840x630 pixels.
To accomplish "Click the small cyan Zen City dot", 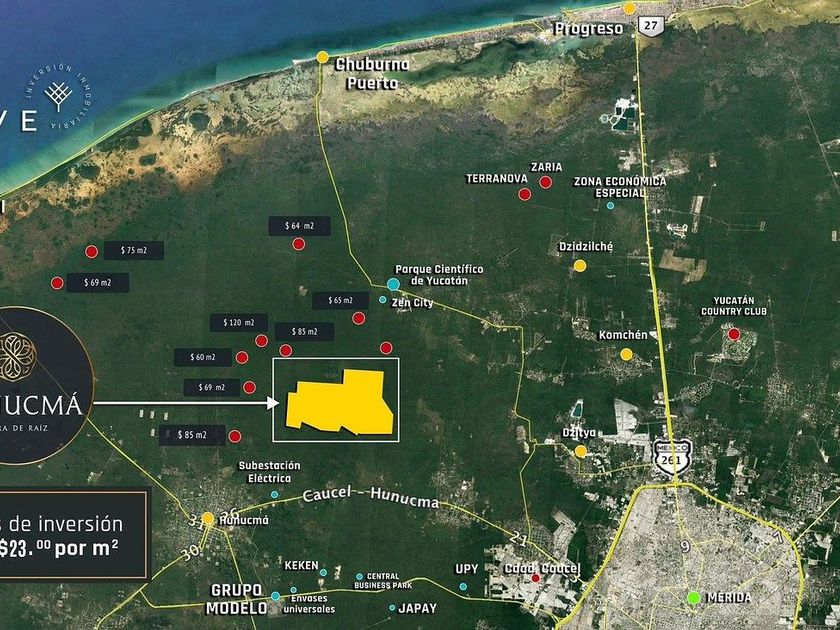I will pos(382,299).
